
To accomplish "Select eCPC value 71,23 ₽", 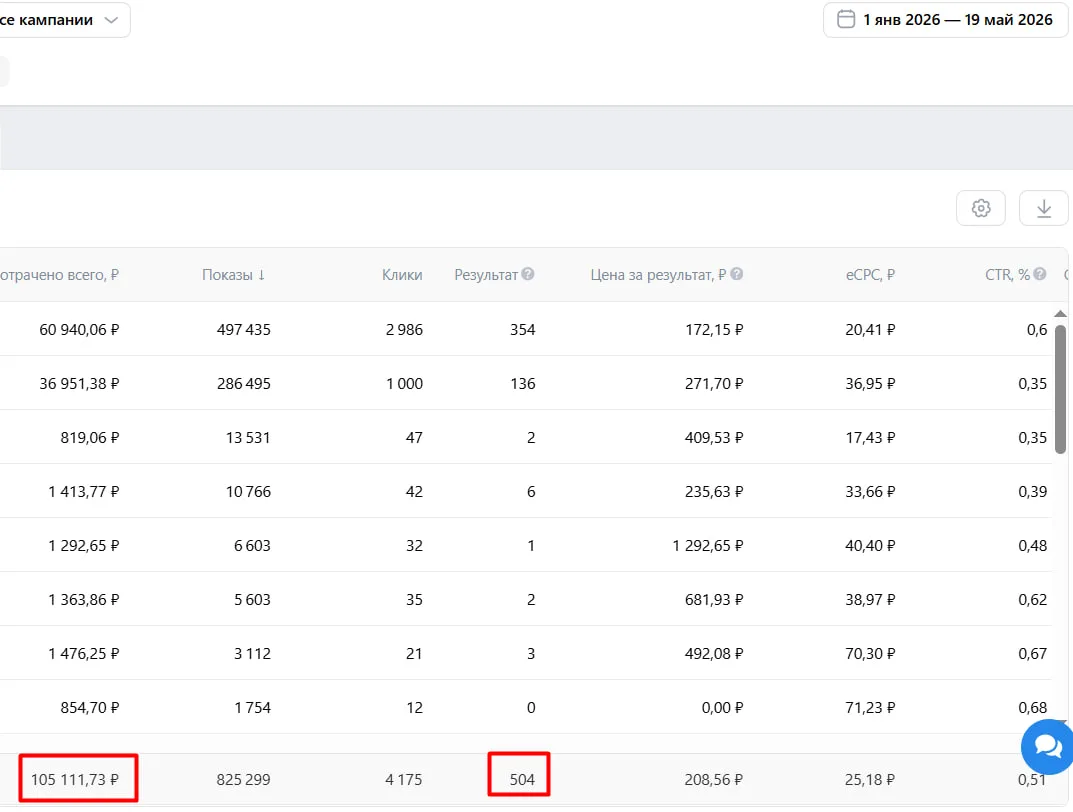I will (870, 708).
